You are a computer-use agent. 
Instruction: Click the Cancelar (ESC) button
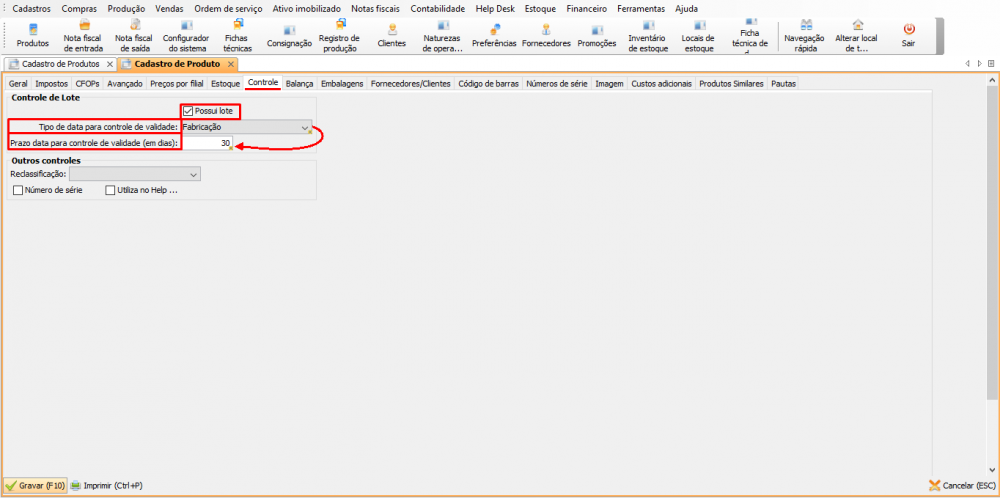pyautogui.click(x=962, y=486)
